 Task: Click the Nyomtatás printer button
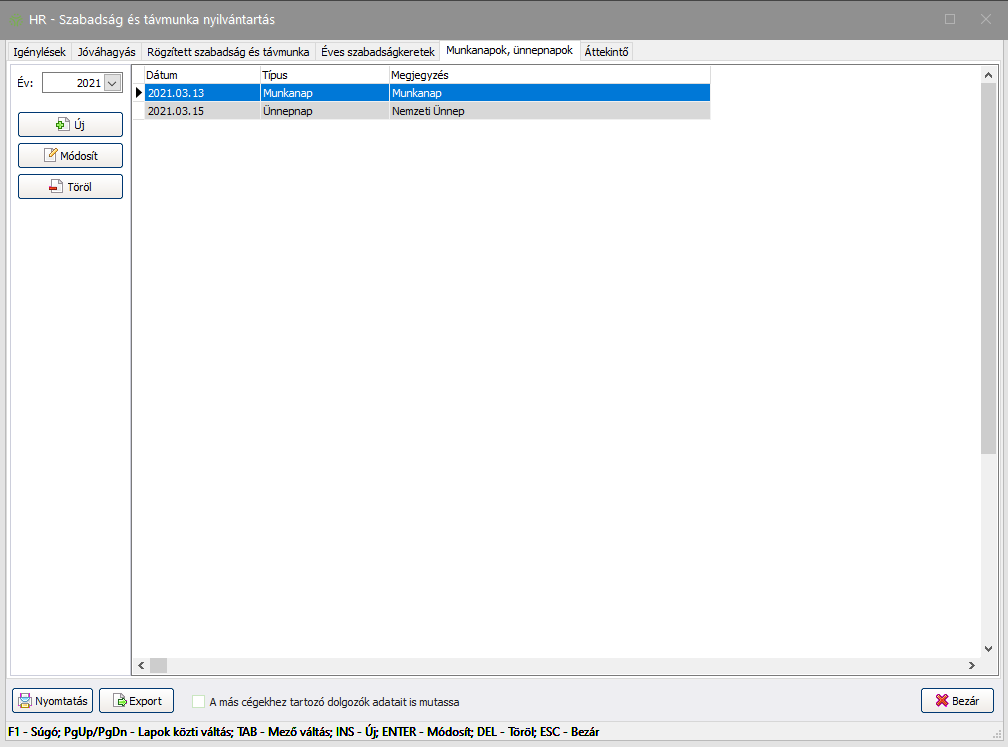coord(52,701)
